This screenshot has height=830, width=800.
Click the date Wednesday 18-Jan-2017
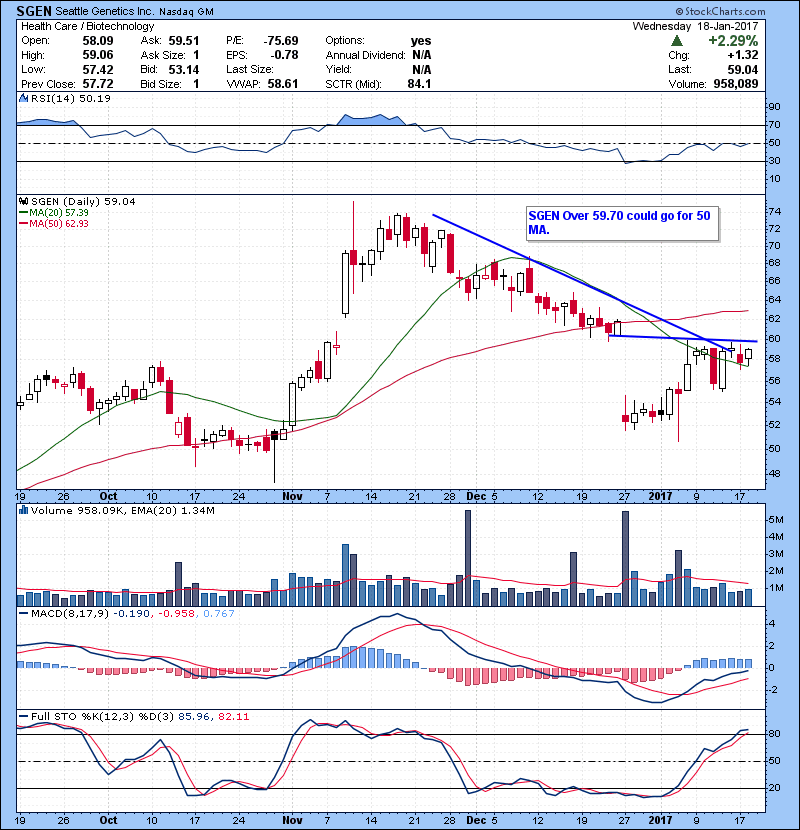coord(695,26)
